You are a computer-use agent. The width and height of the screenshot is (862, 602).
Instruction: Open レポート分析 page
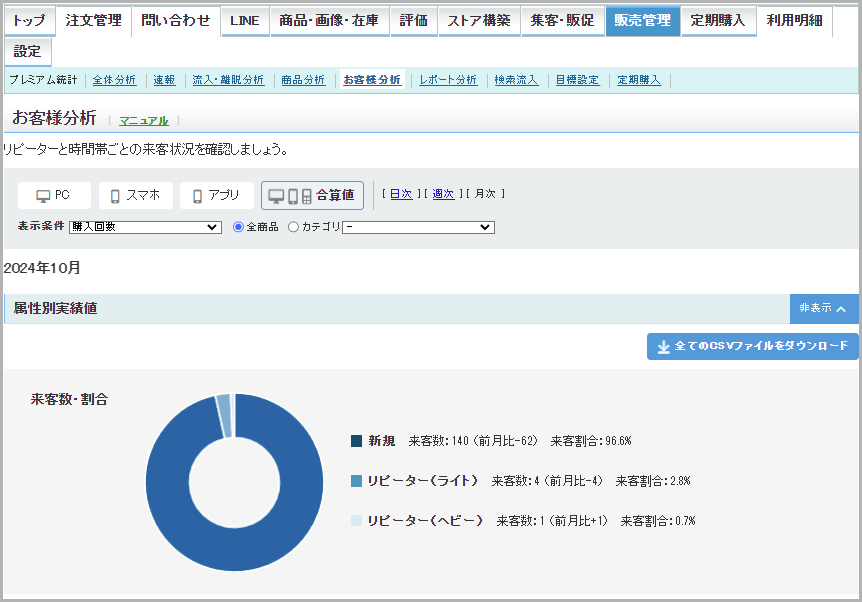[x=448, y=80]
